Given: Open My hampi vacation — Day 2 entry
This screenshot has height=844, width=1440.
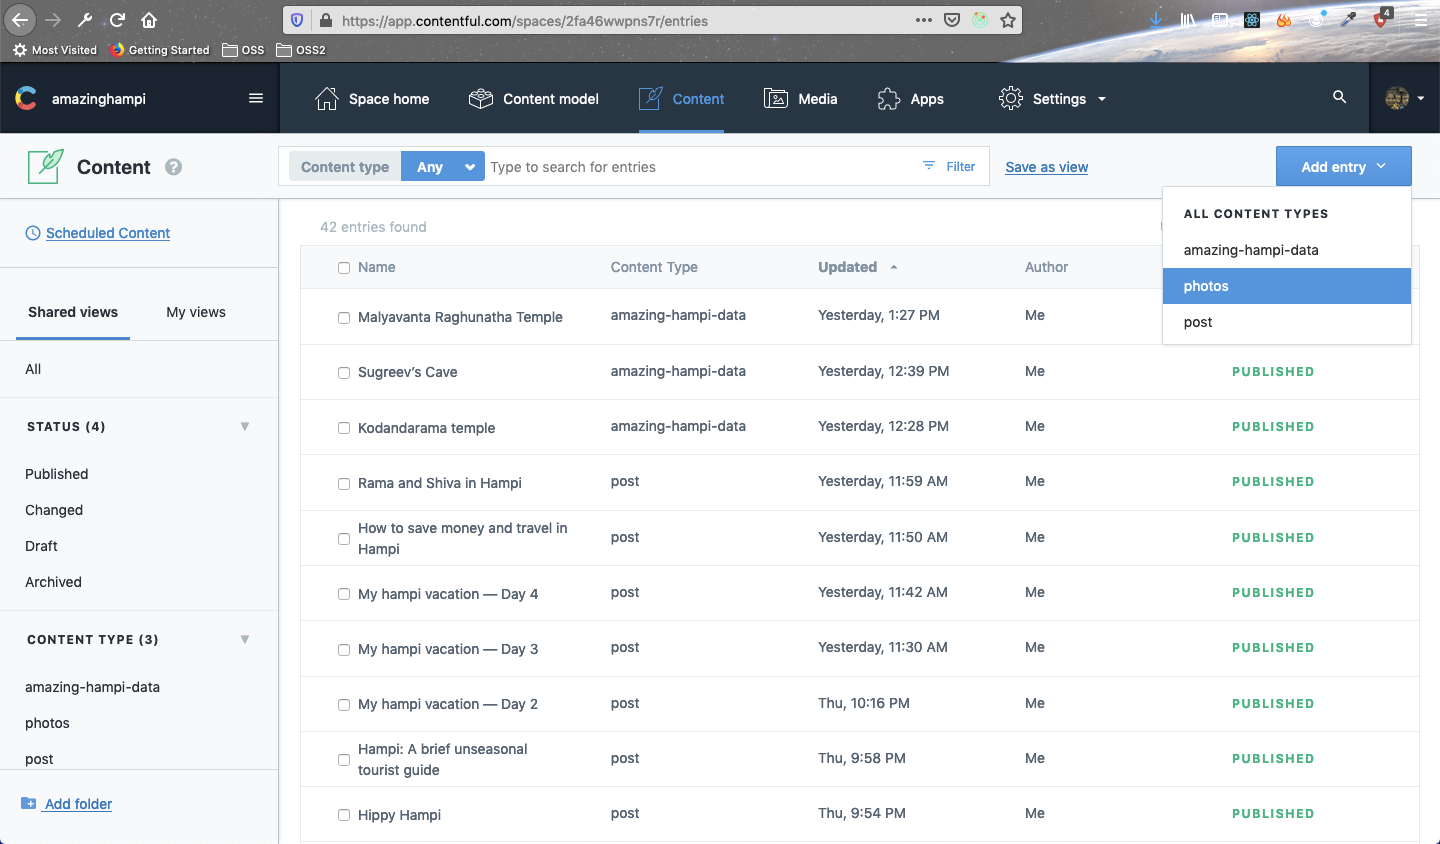Looking at the screenshot, I should click(448, 704).
